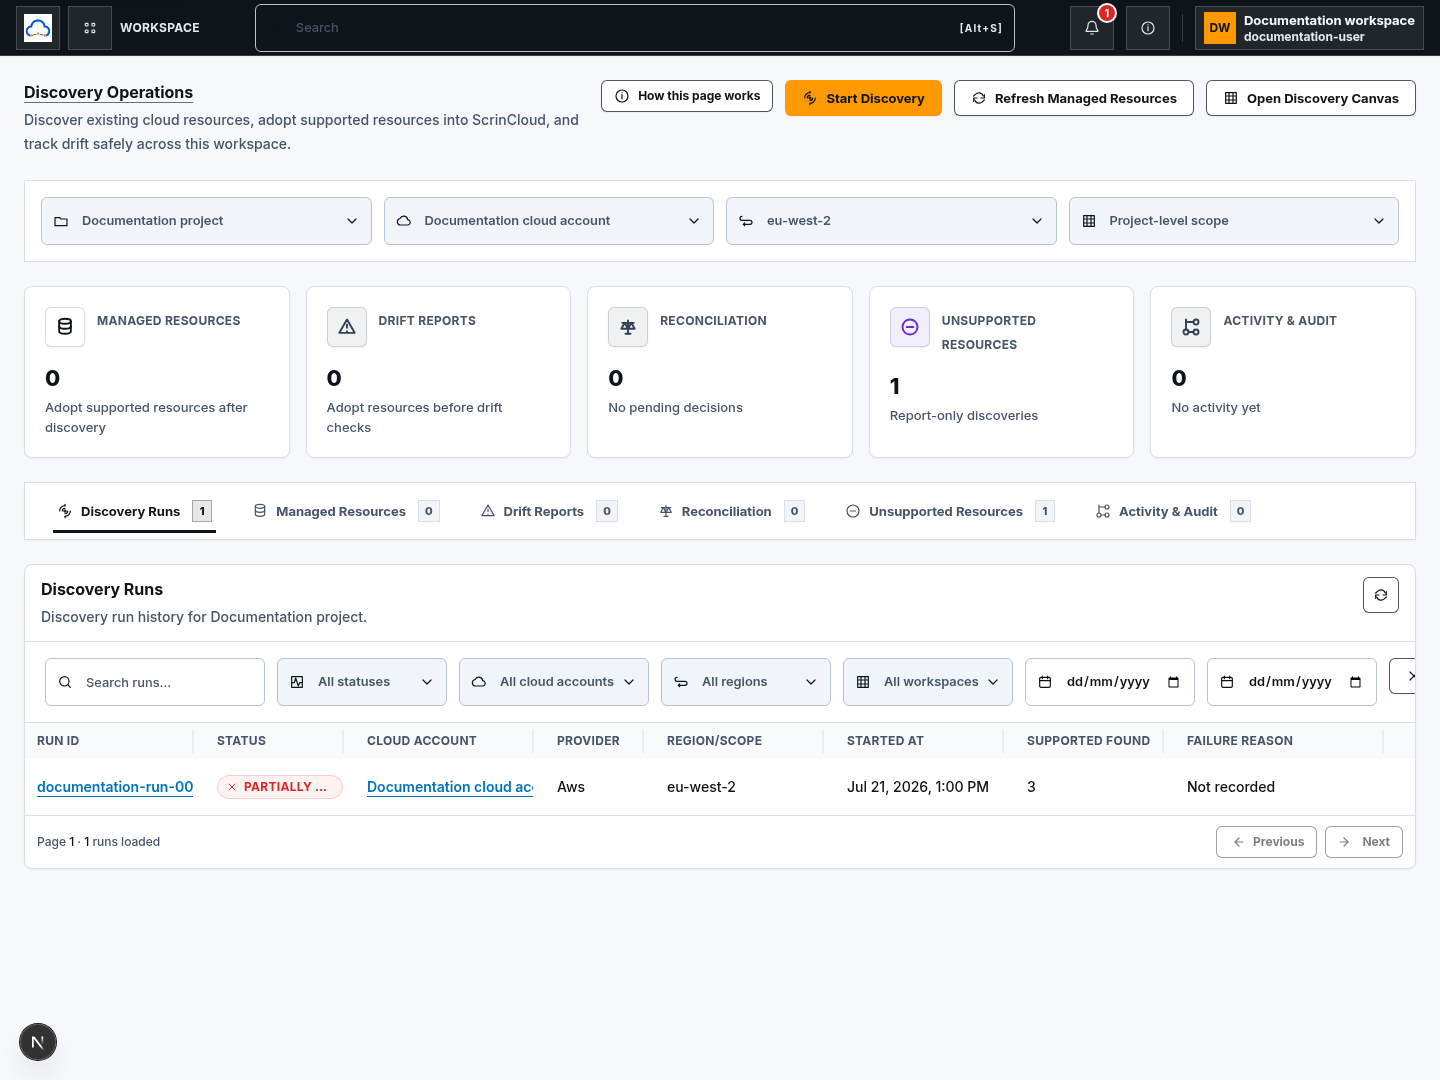The image size is (1440, 1080).
Task: Click the refresh icon in Discovery Runs panel
Action: (x=1381, y=595)
